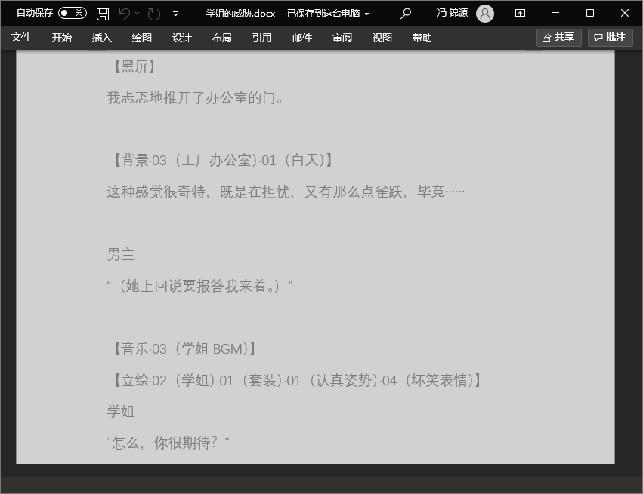Click the Save icon in title bar
The height and width of the screenshot is (494, 643).
[103, 14]
